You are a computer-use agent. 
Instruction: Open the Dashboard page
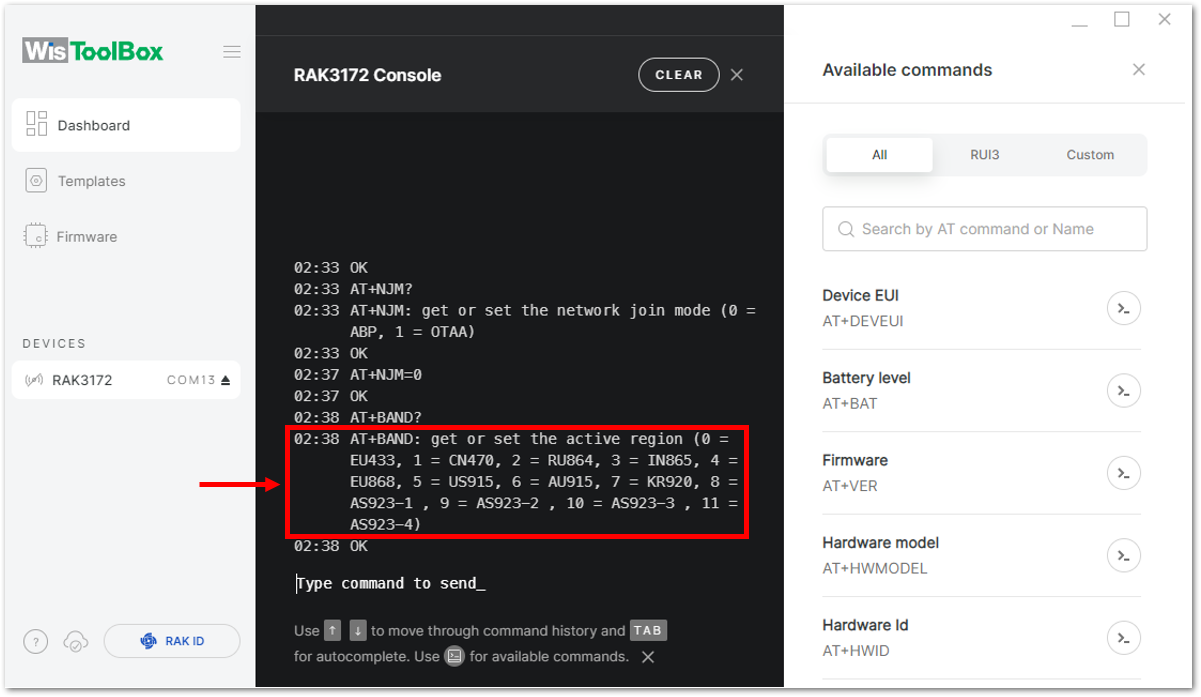click(126, 125)
